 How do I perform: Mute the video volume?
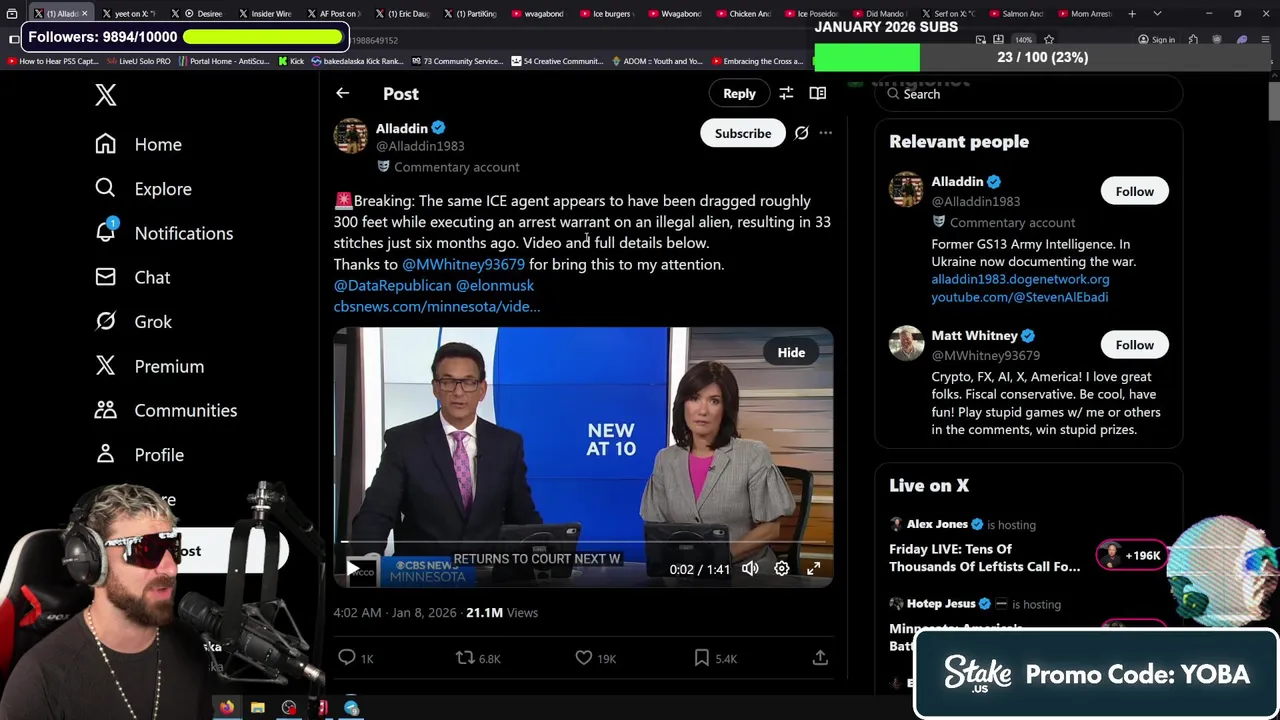tap(750, 569)
